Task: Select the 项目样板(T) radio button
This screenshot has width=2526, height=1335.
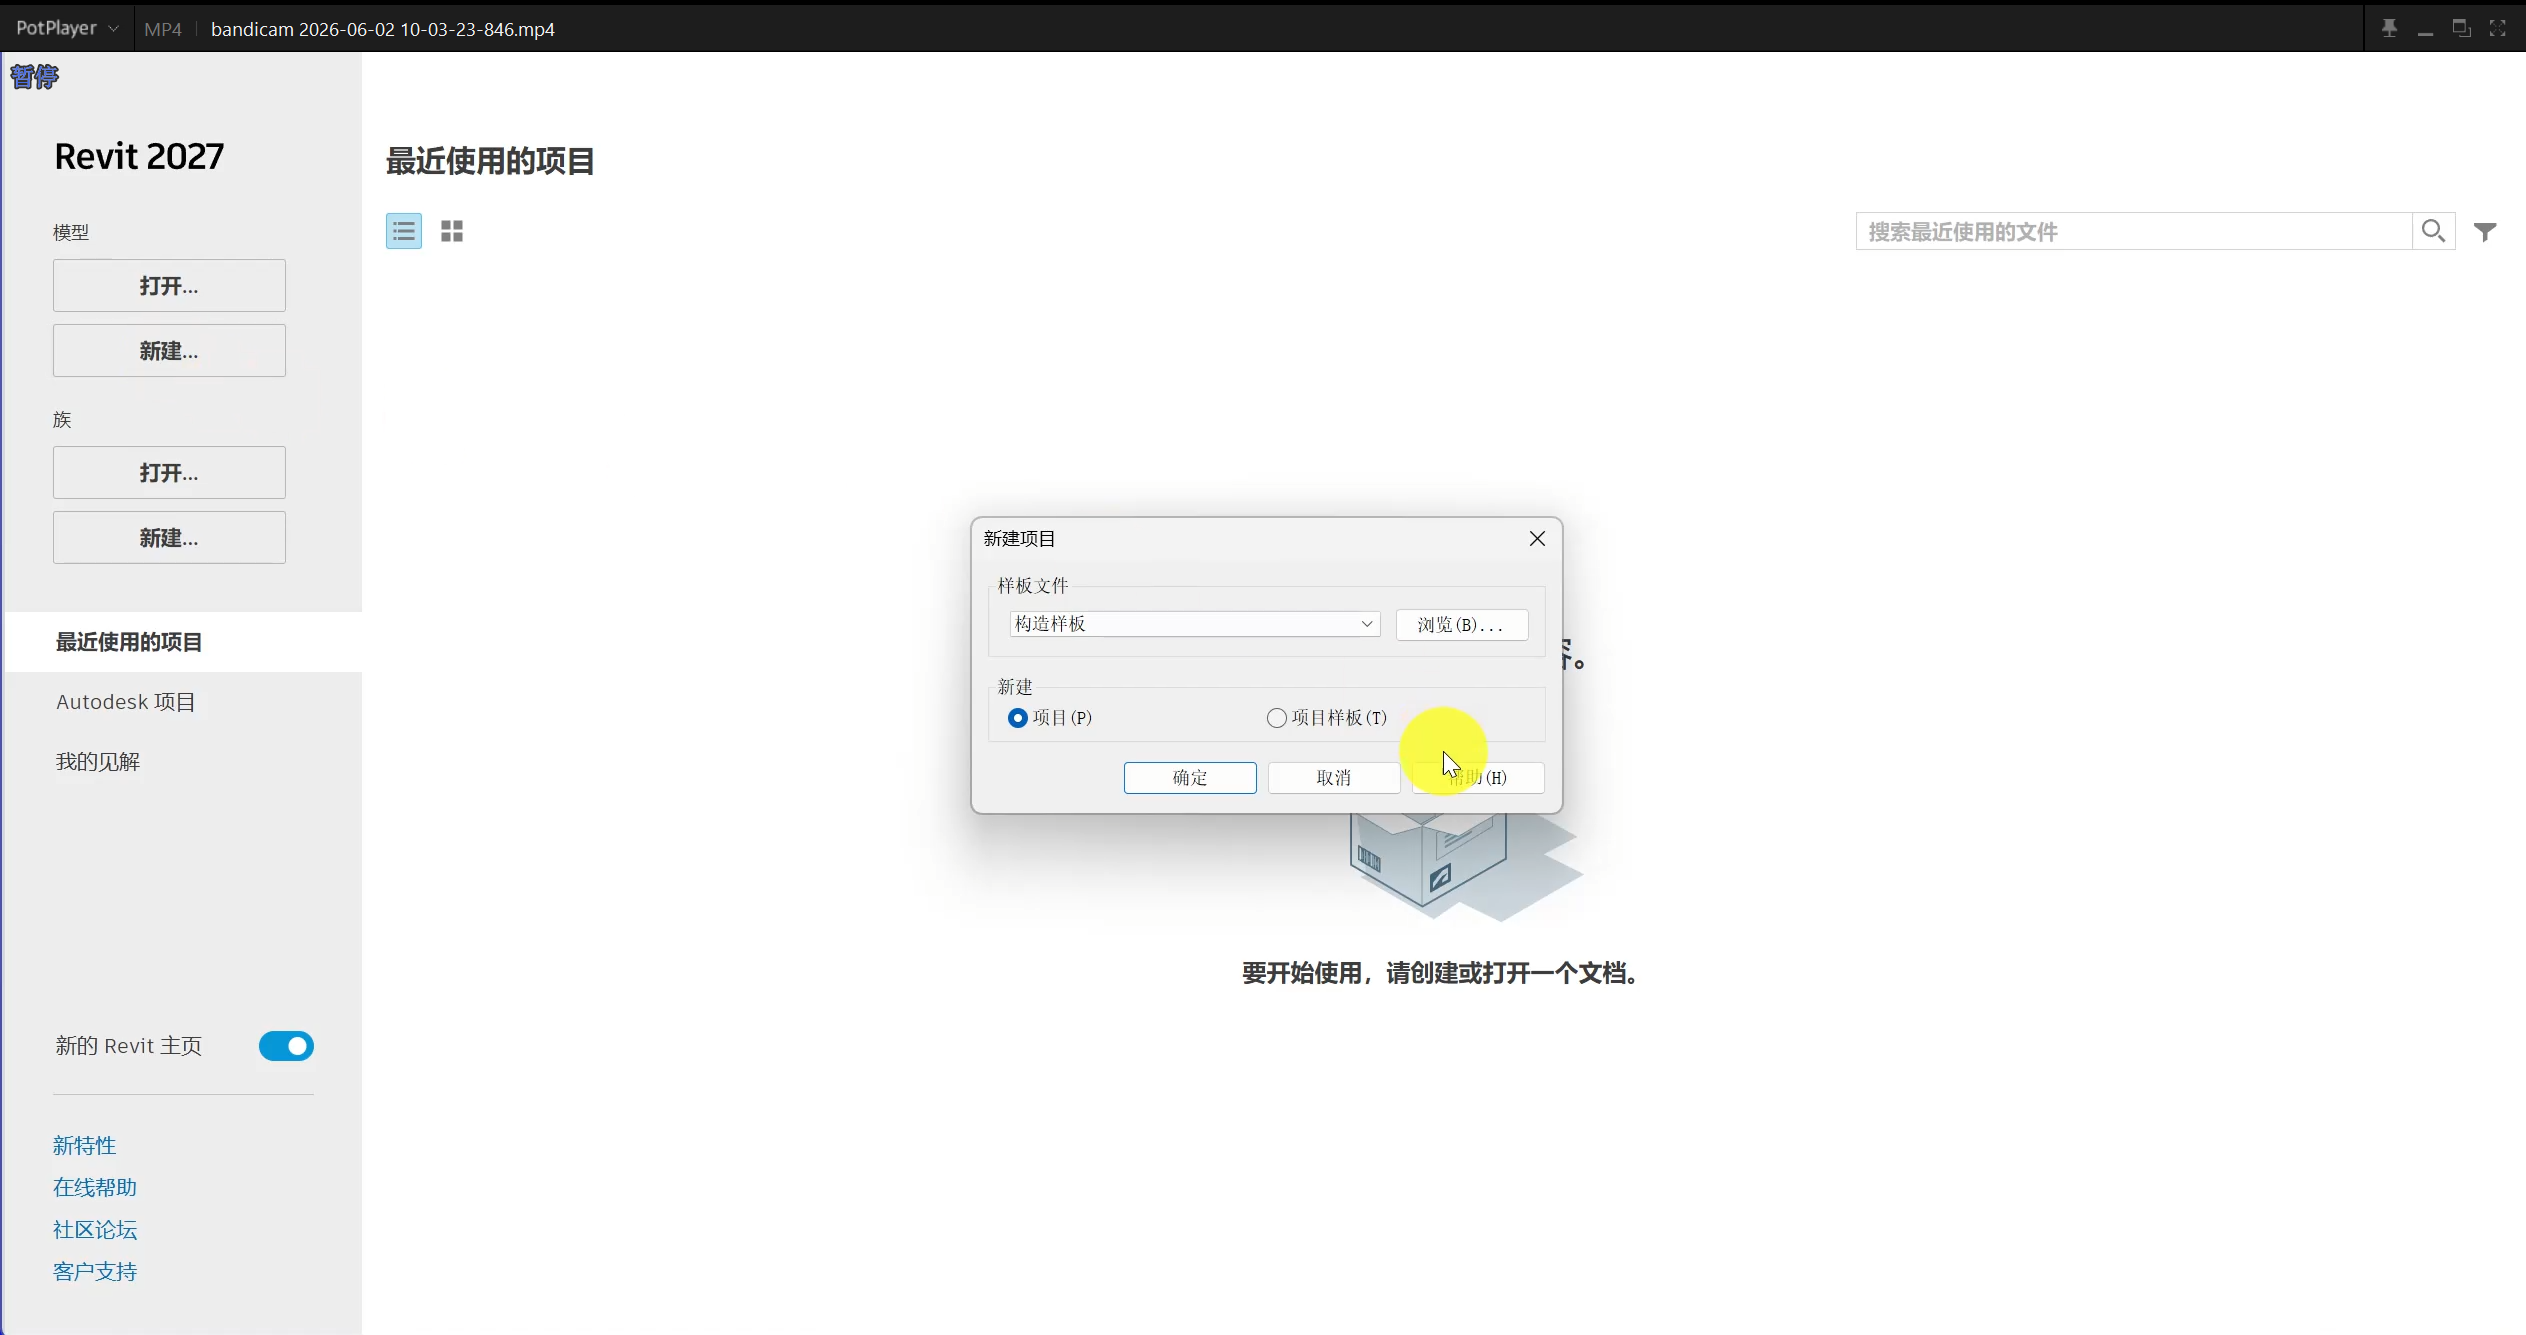Action: pos(1276,718)
